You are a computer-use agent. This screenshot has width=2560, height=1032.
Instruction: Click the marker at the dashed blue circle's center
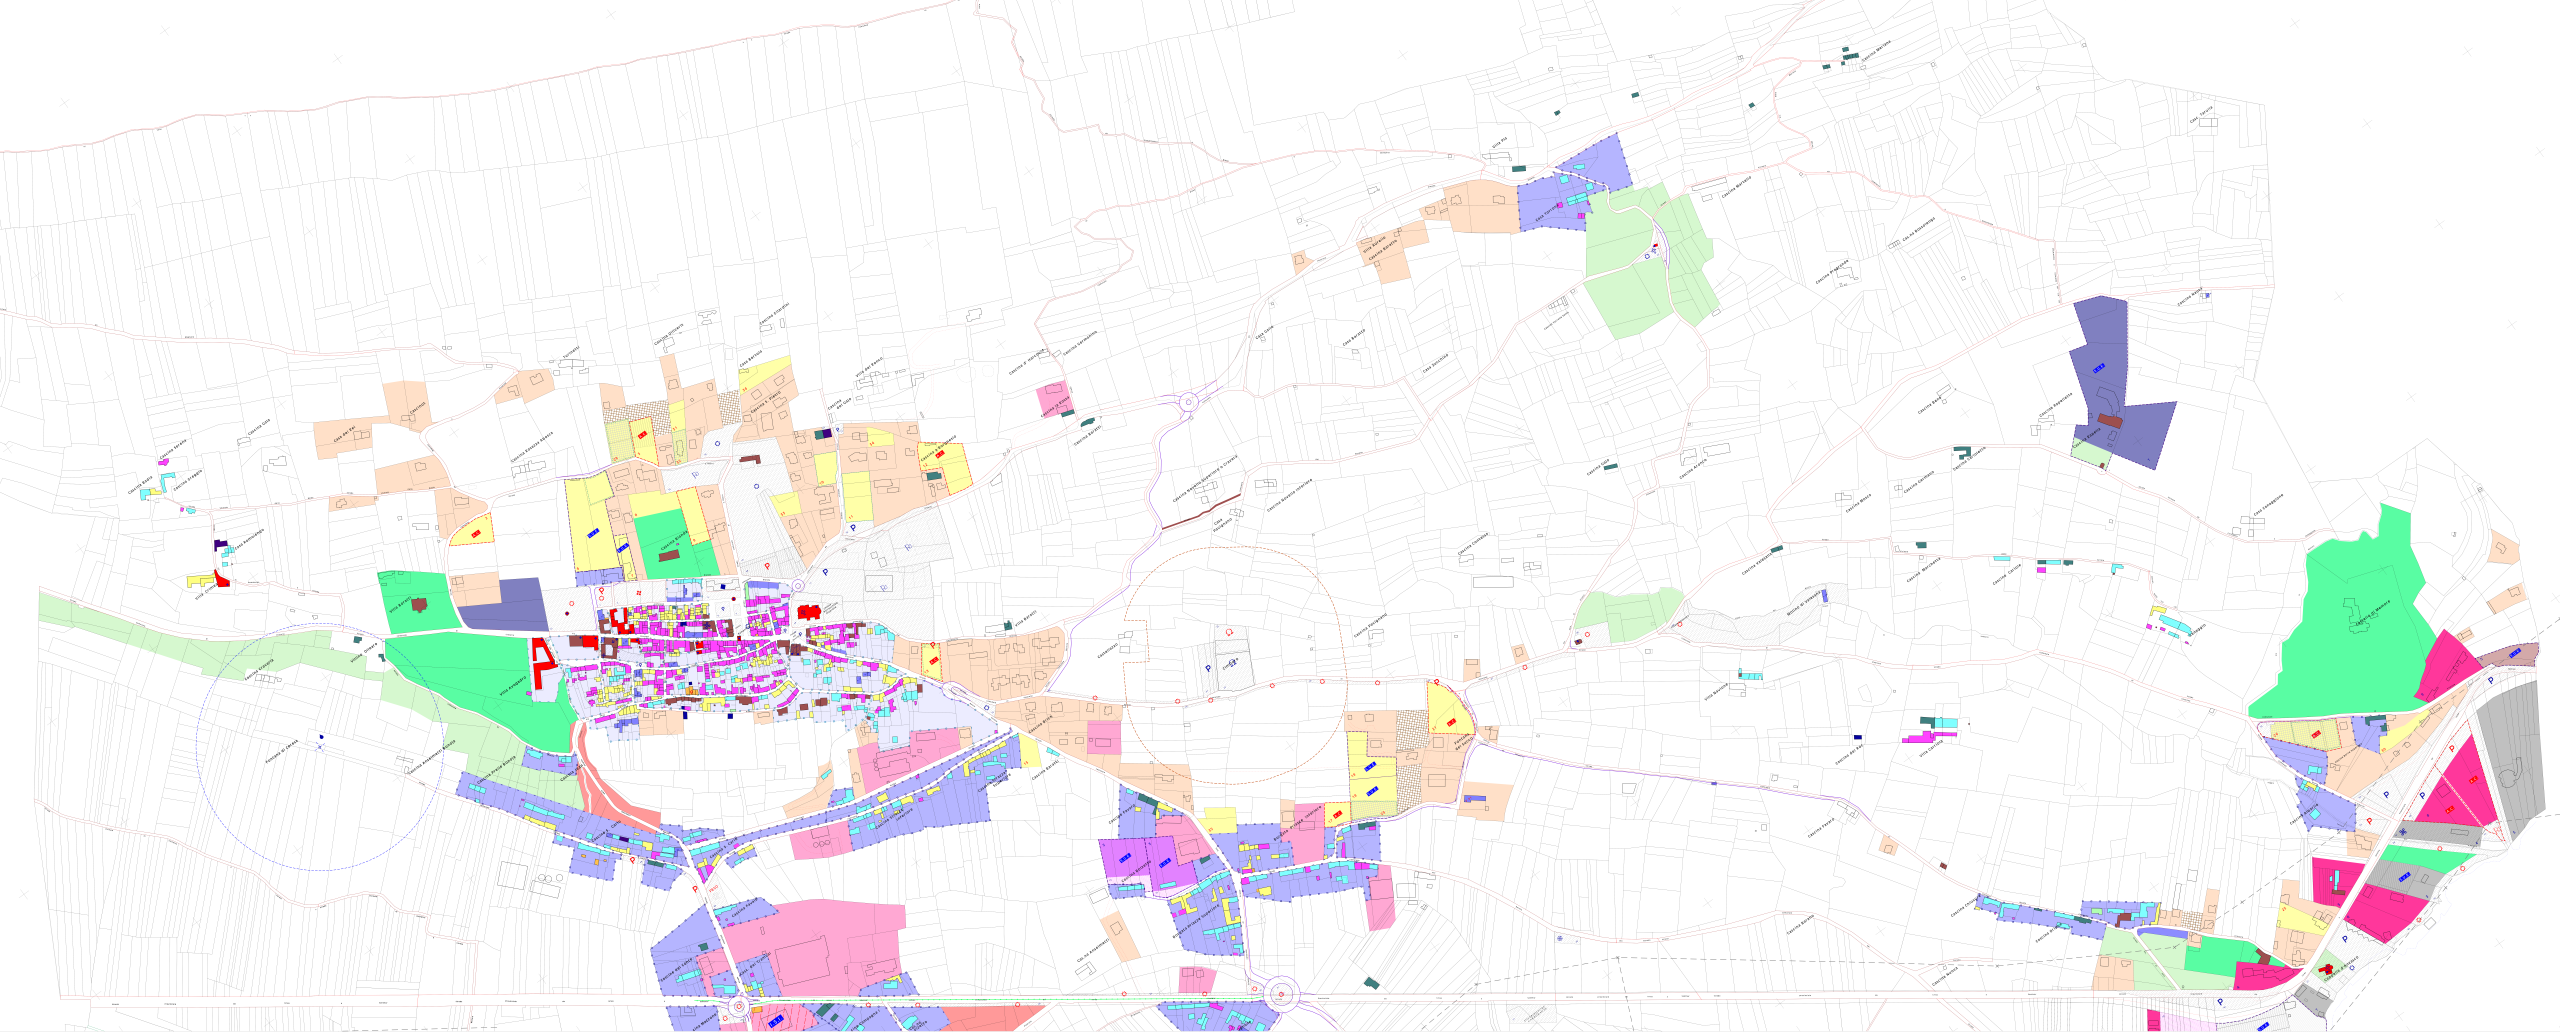click(320, 746)
